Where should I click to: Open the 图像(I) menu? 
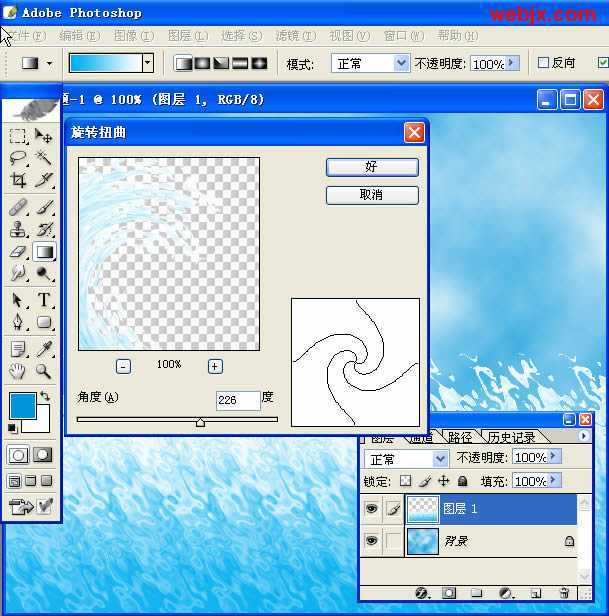(134, 36)
